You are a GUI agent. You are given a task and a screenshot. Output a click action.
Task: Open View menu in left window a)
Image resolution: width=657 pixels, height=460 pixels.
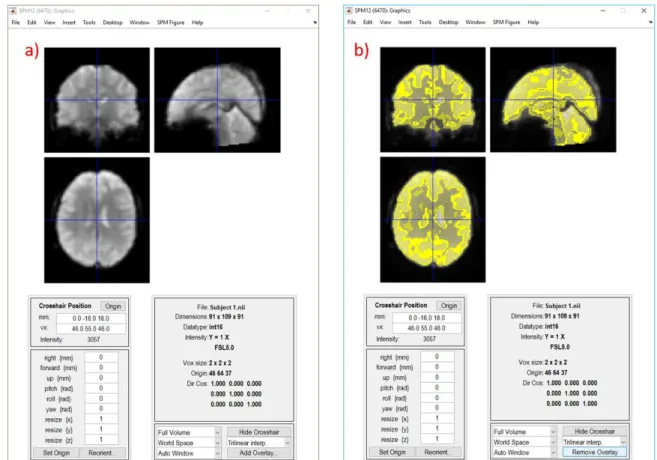49,23
